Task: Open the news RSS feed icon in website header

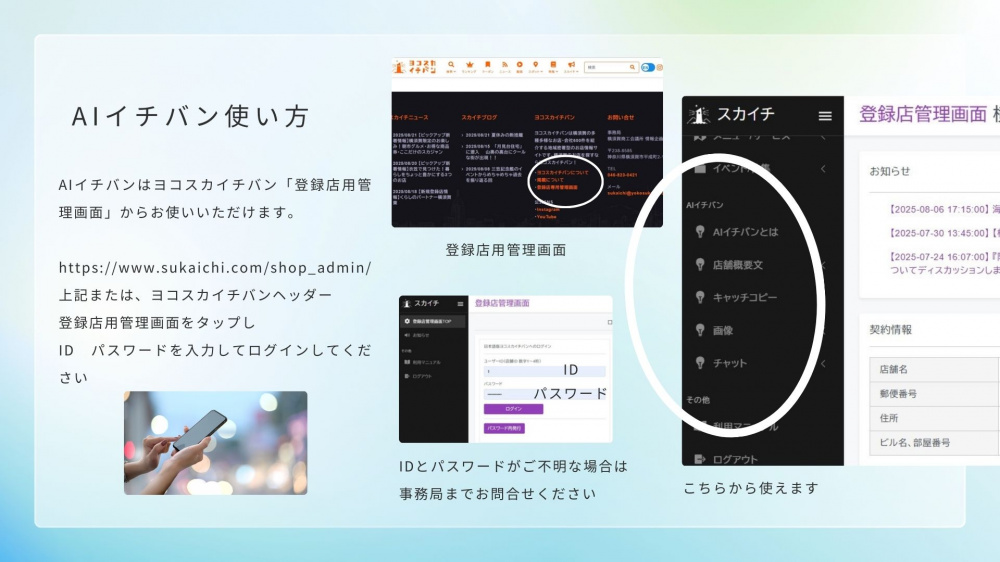Action: (505, 66)
